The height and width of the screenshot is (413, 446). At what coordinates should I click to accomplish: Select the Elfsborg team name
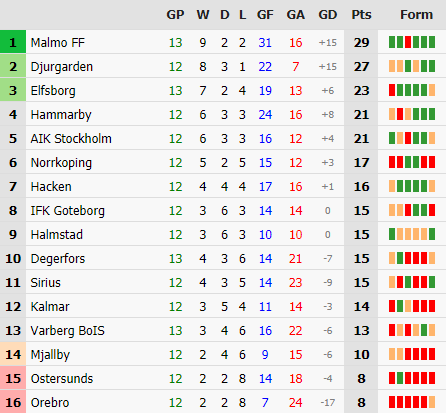click(x=53, y=91)
